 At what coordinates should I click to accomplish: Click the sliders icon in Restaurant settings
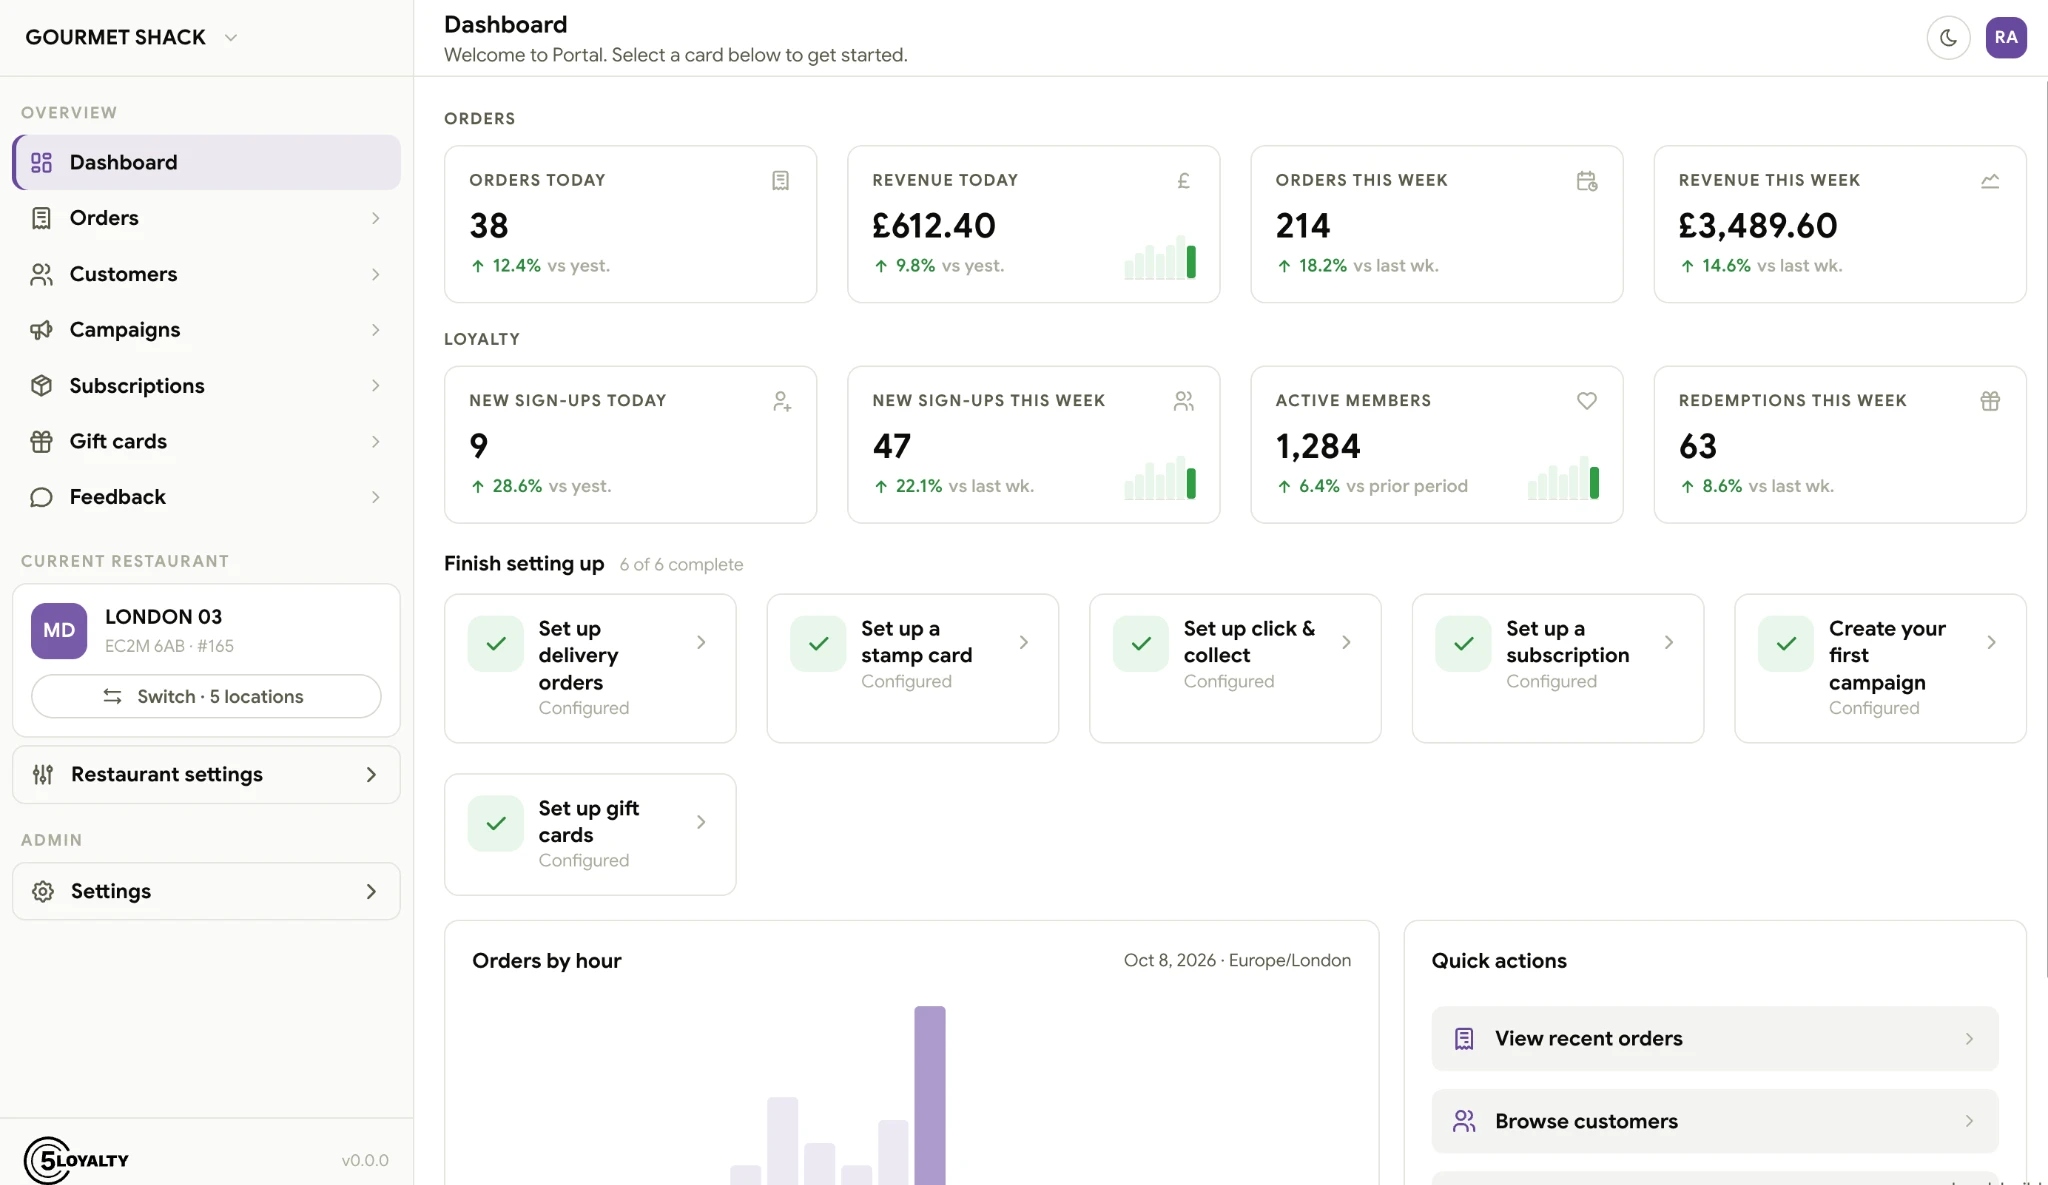pyautogui.click(x=43, y=774)
